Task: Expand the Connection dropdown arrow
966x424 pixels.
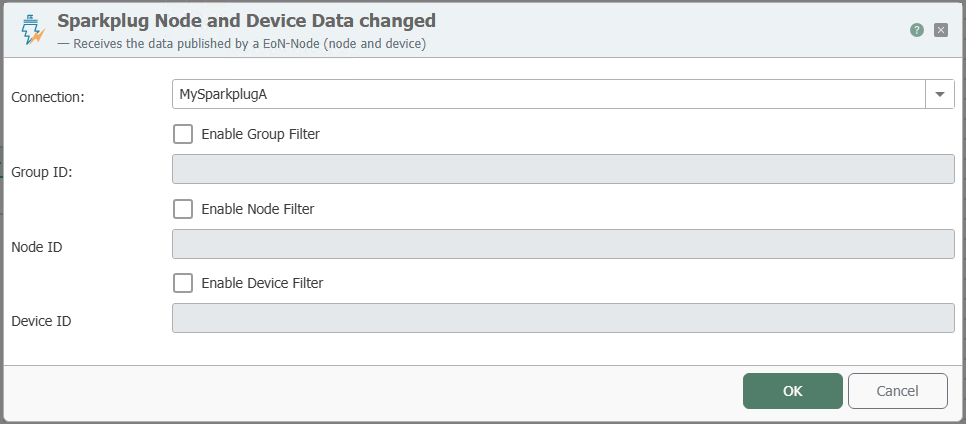Action: 940,94
